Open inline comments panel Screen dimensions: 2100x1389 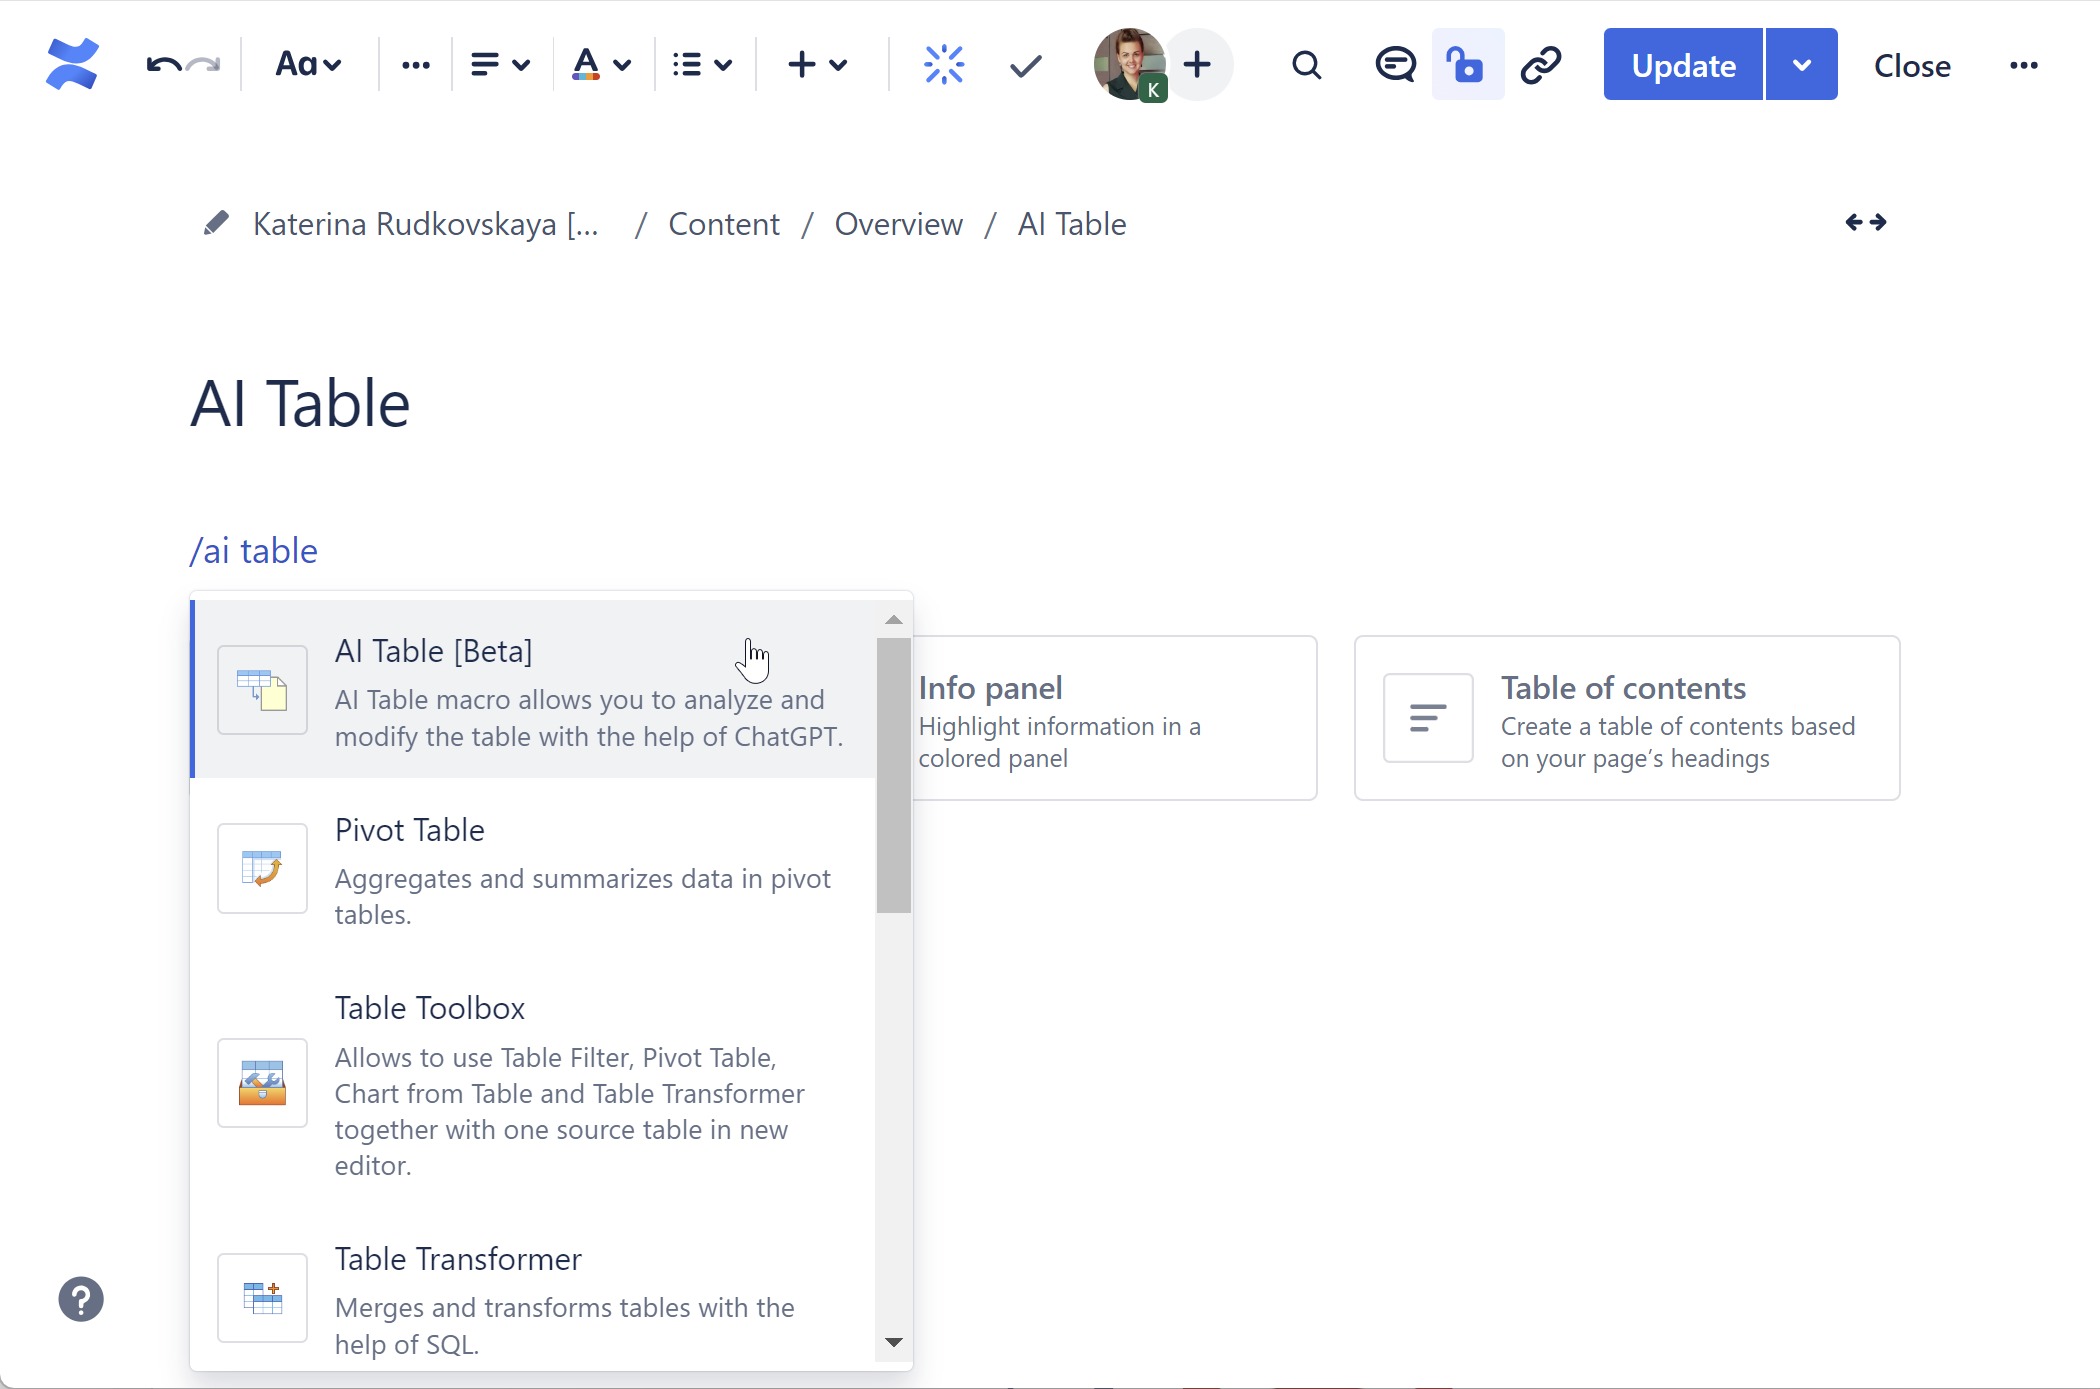[1394, 65]
